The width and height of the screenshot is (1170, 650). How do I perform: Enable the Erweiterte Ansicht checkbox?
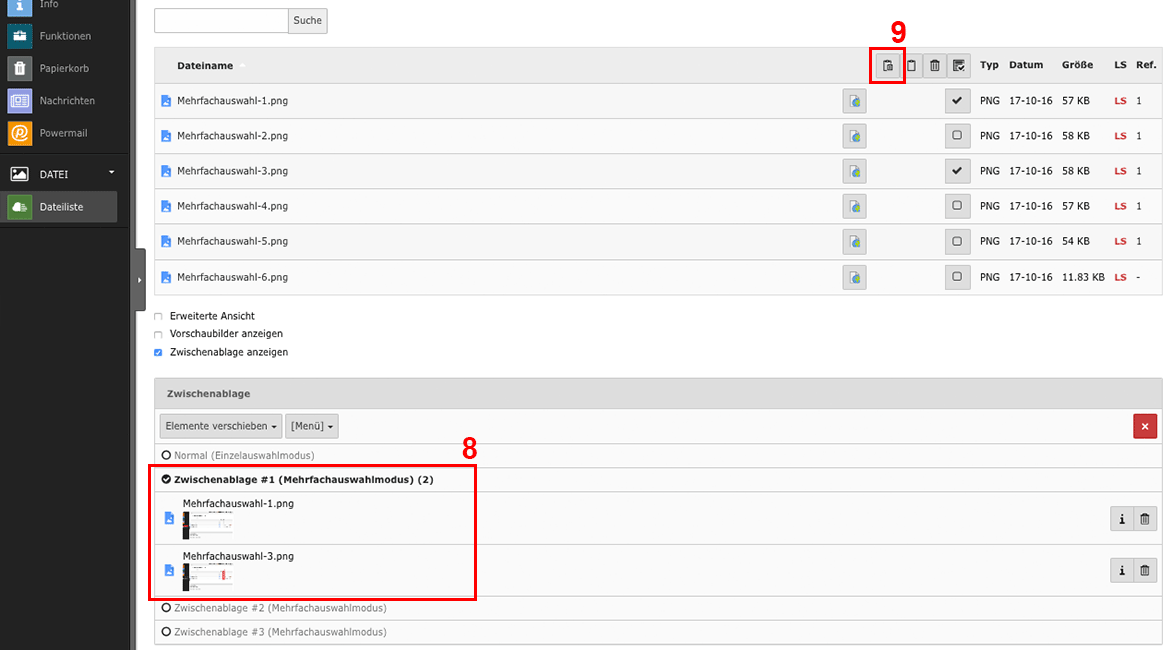click(x=158, y=317)
